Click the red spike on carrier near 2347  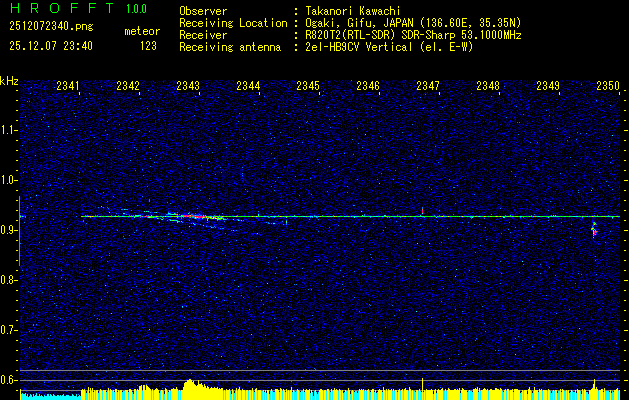coord(423,210)
